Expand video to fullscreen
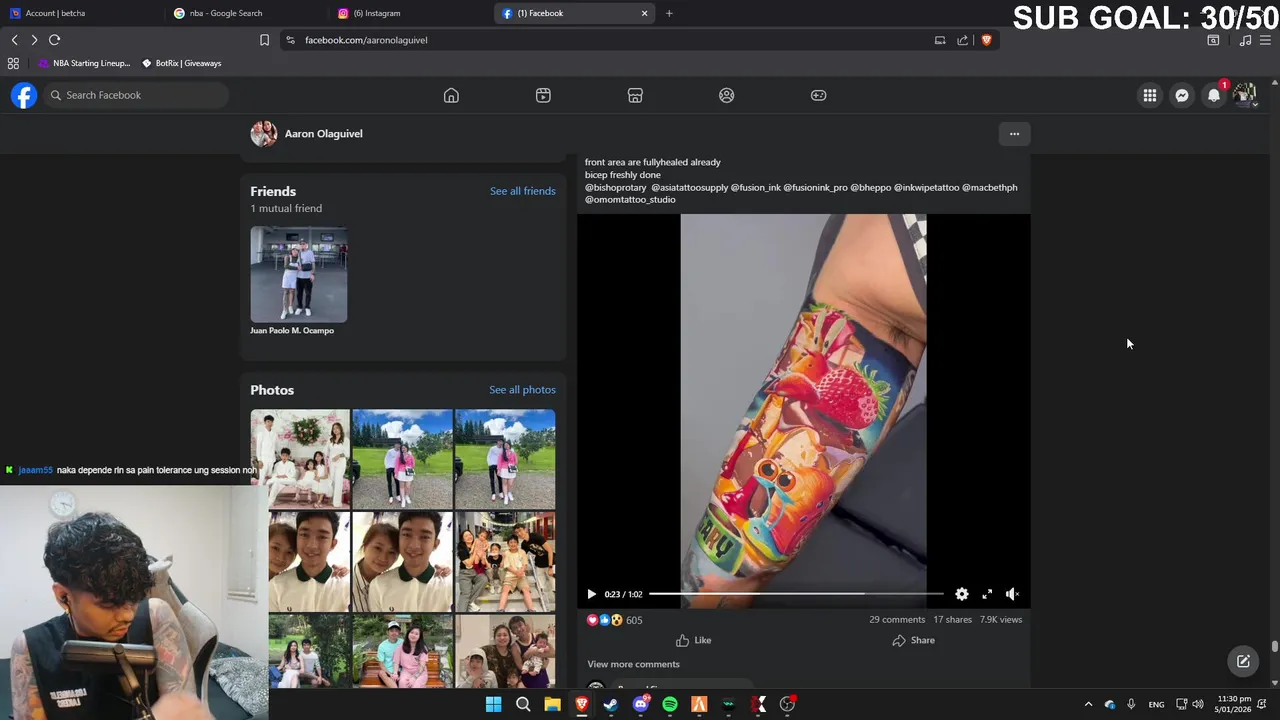1280x720 pixels. click(x=987, y=594)
